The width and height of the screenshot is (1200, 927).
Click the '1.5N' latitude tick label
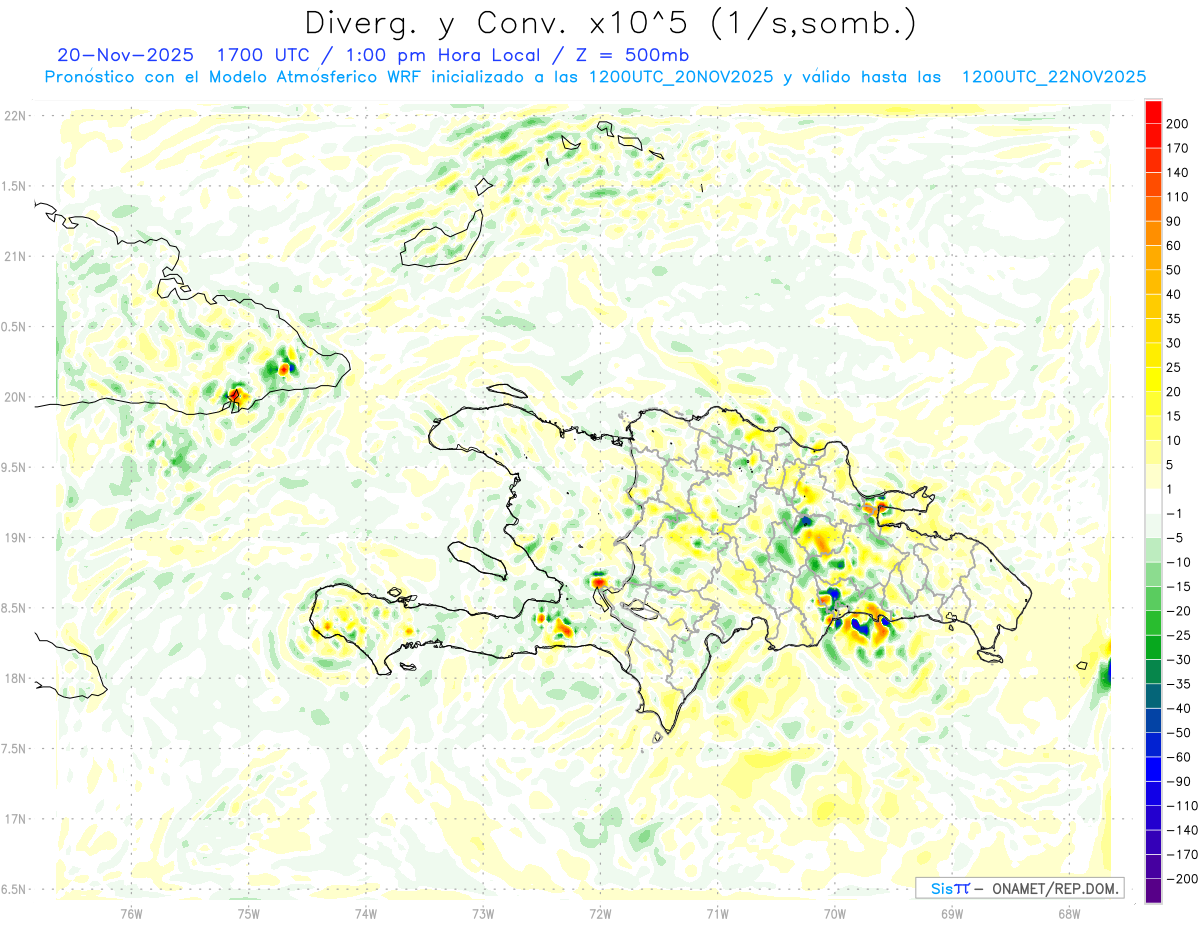click(14, 186)
